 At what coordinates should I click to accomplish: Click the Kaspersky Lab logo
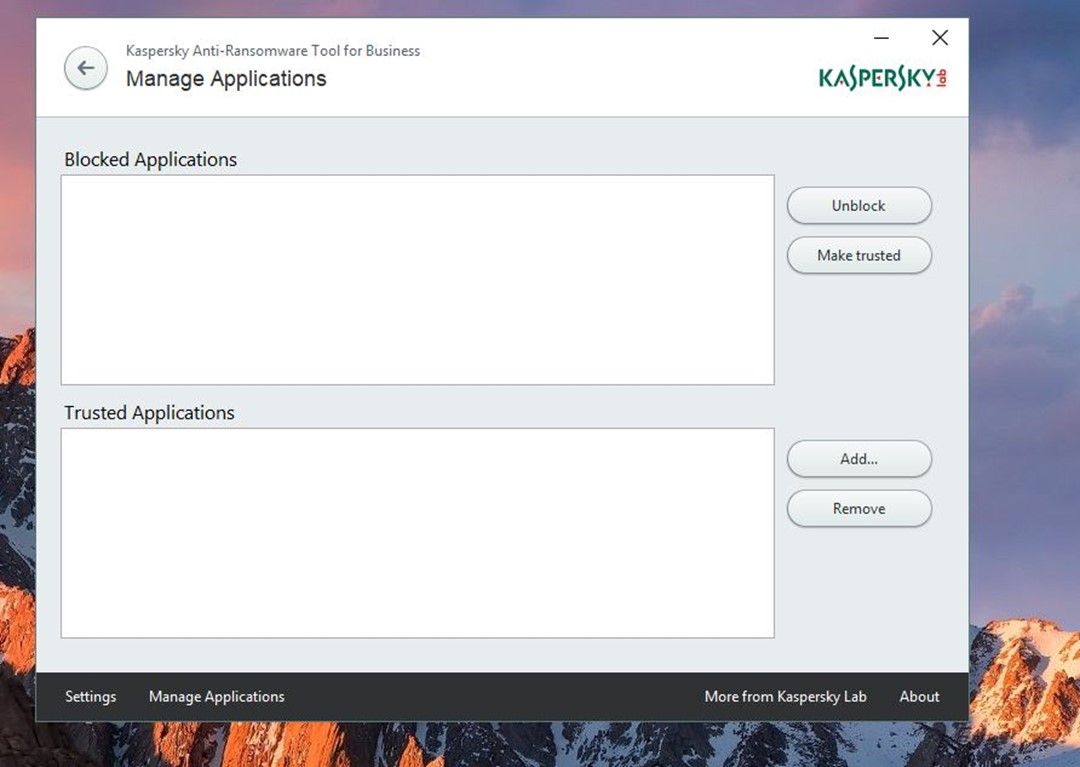882,78
